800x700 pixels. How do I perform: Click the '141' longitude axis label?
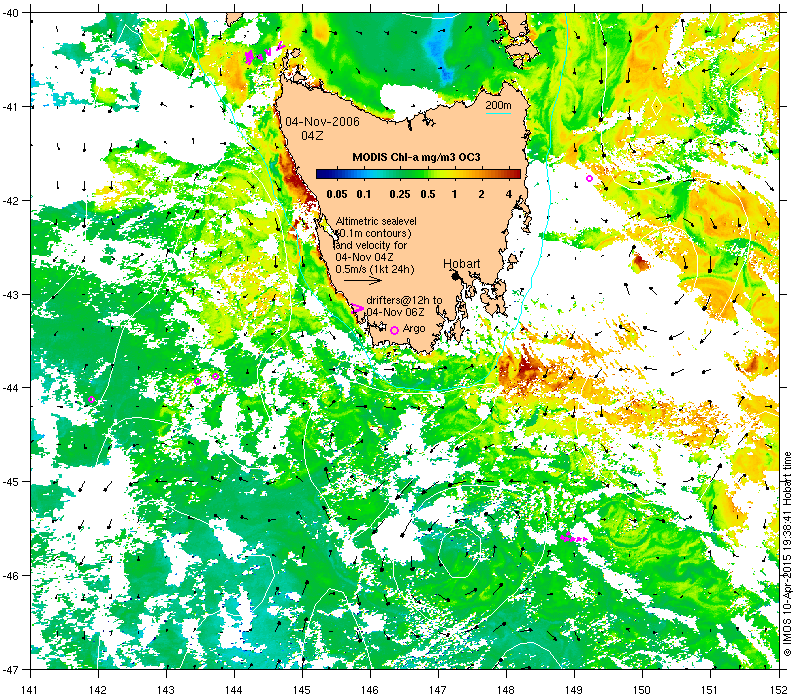pyautogui.click(x=30, y=690)
